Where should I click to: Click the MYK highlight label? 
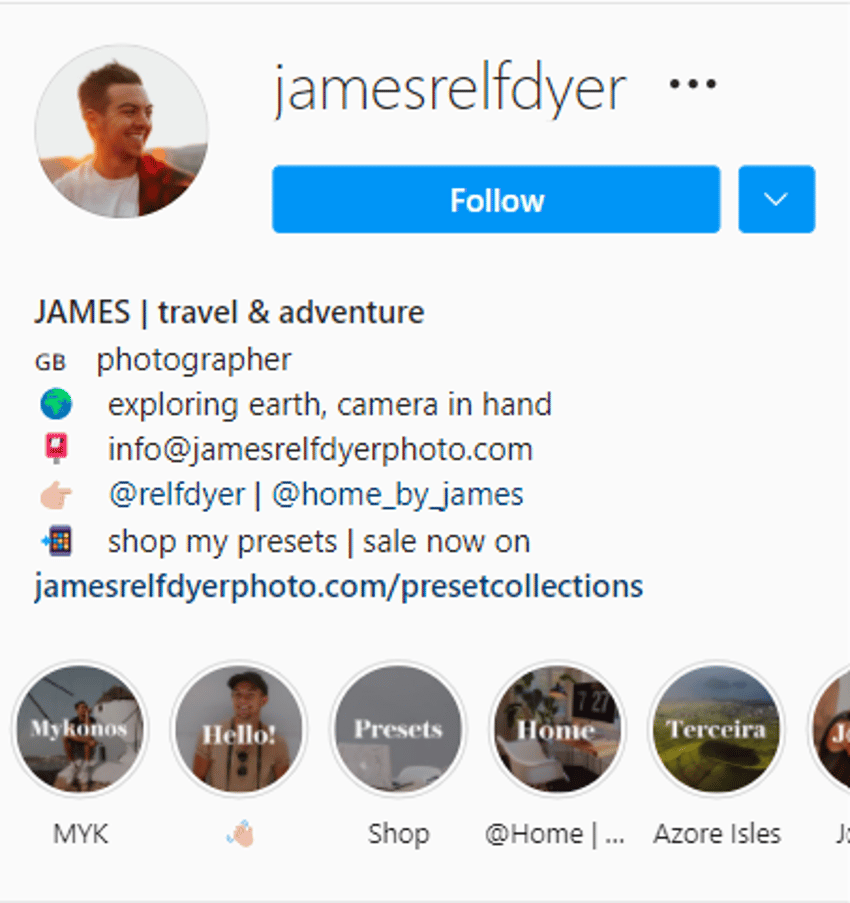[x=80, y=834]
